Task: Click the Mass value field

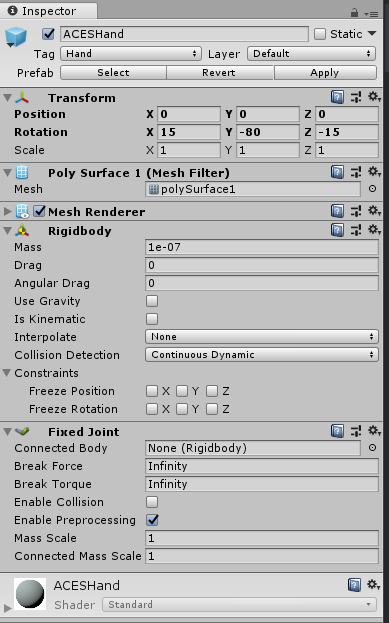Action: click(262, 247)
